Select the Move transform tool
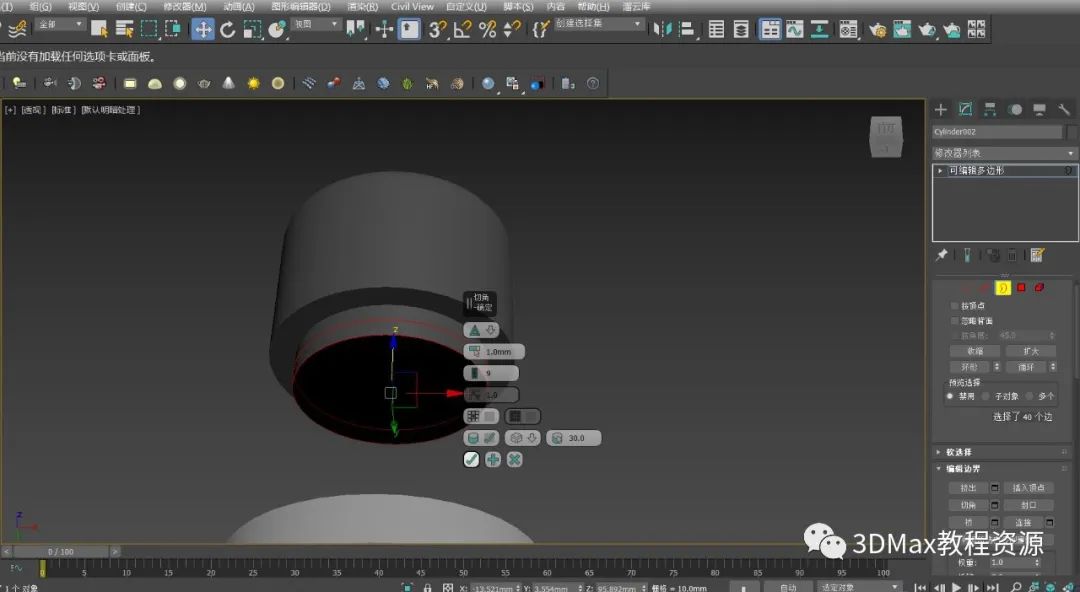 point(203,29)
